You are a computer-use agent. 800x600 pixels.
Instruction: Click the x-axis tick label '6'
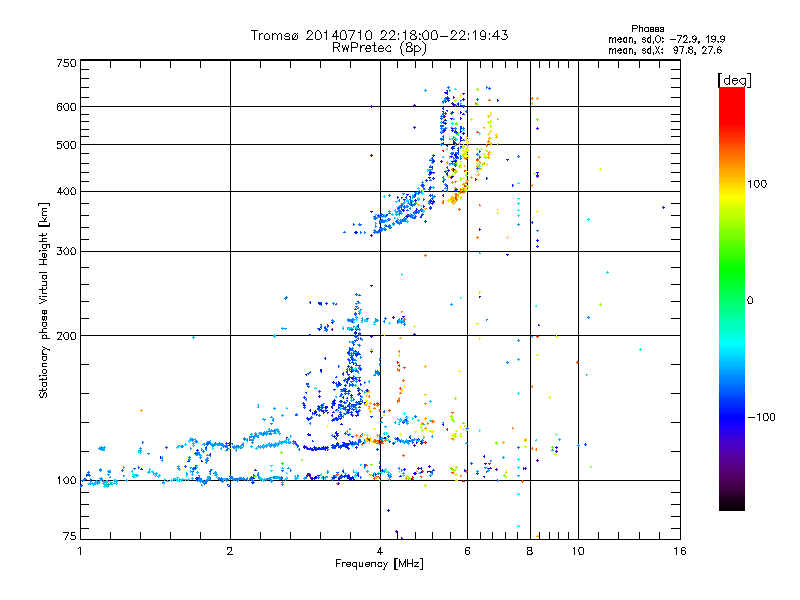[467, 551]
